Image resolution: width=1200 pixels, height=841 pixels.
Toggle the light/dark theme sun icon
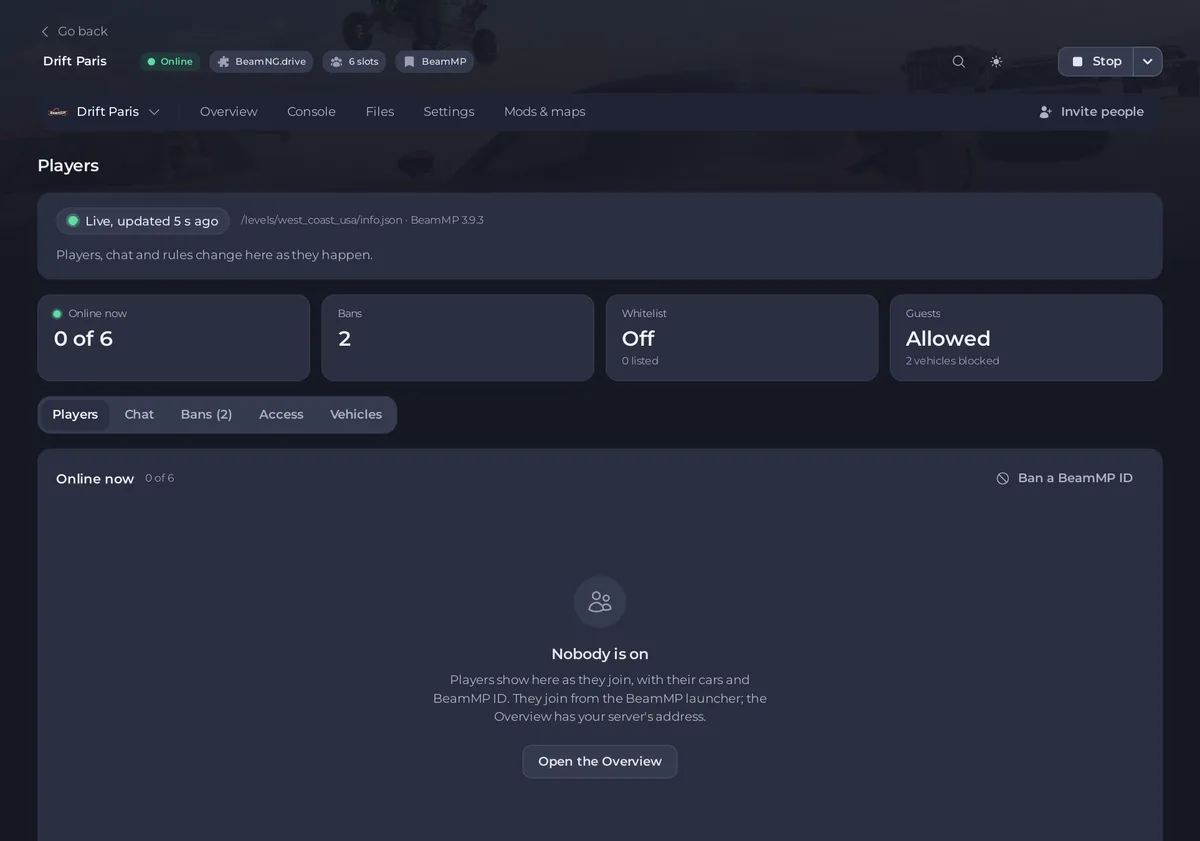point(996,62)
